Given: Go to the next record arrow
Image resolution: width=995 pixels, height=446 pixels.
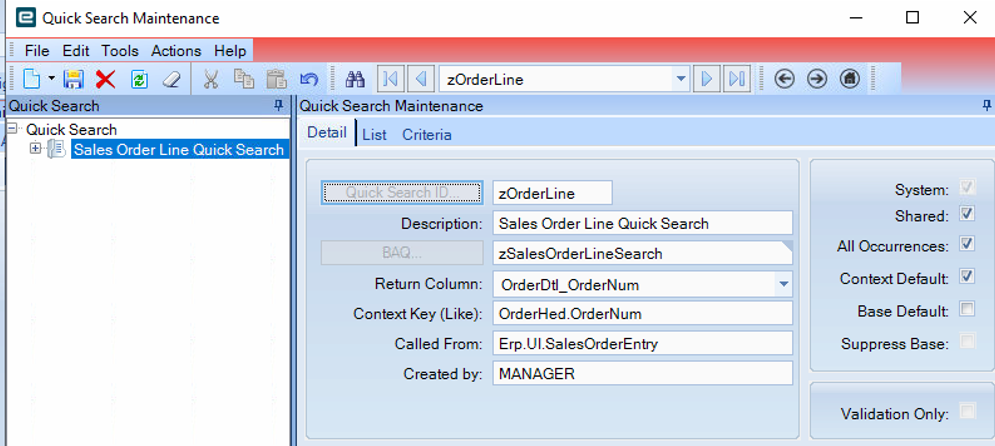Looking at the screenshot, I should point(706,79).
